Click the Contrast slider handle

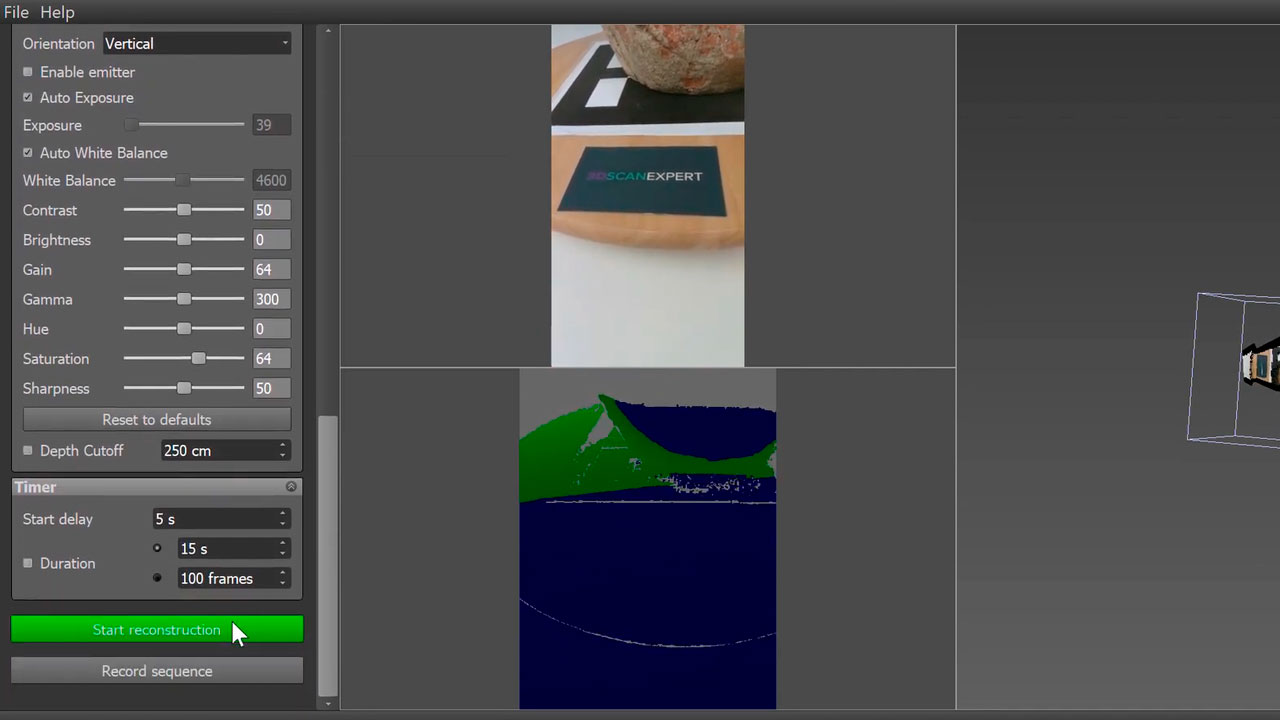click(184, 210)
